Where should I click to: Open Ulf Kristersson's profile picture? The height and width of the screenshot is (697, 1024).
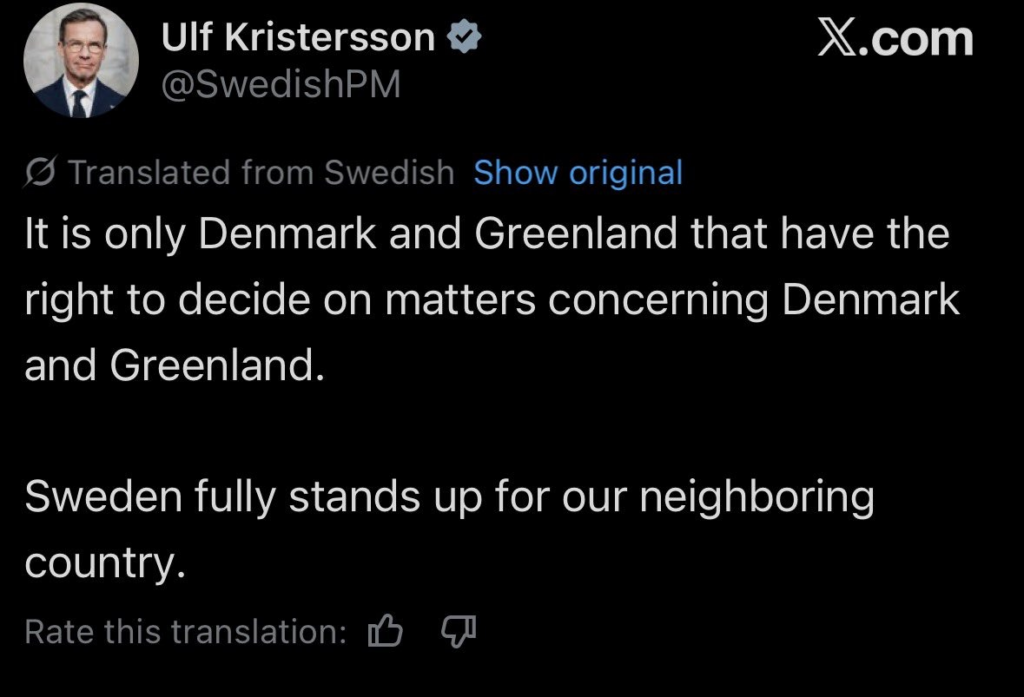(x=81, y=67)
